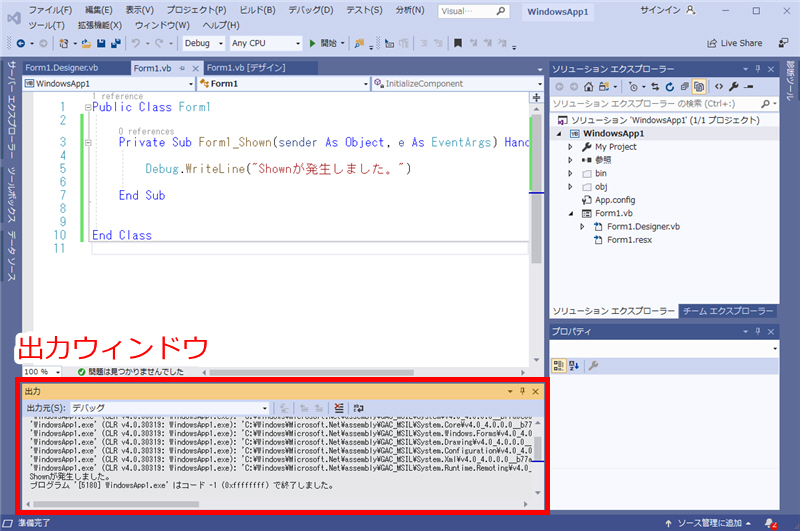800x531 pixels.
Task: Click the Solution Explorer search field
Action: pos(655,103)
